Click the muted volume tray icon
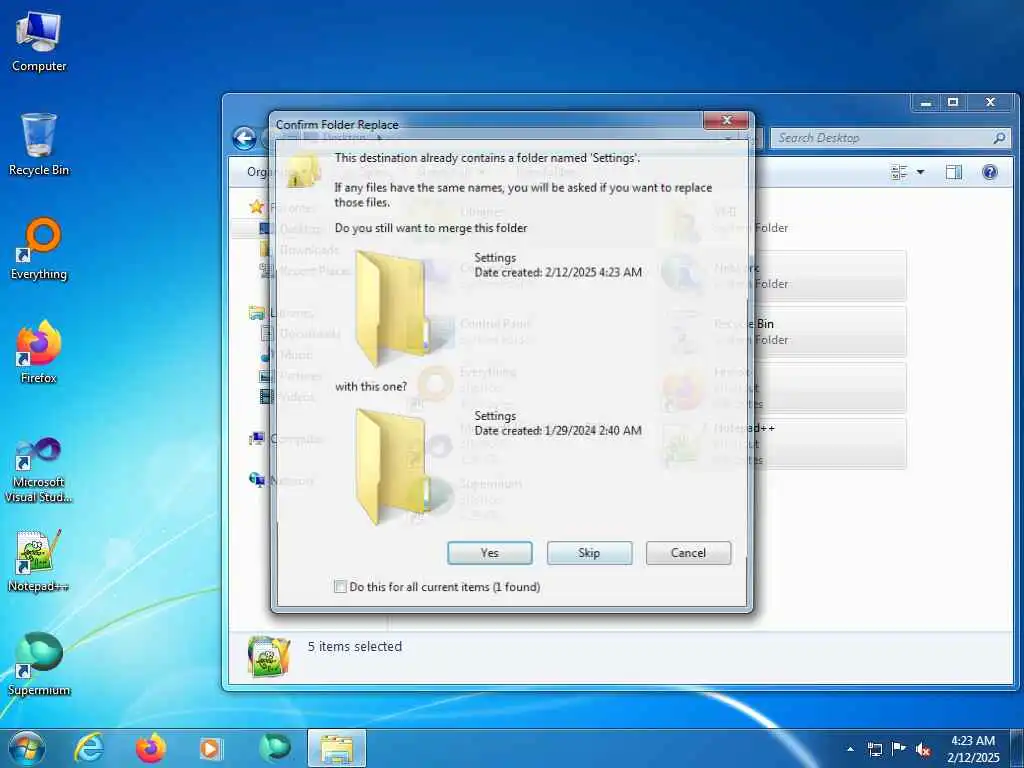This screenshot has height=768, width=1024. 923,749
